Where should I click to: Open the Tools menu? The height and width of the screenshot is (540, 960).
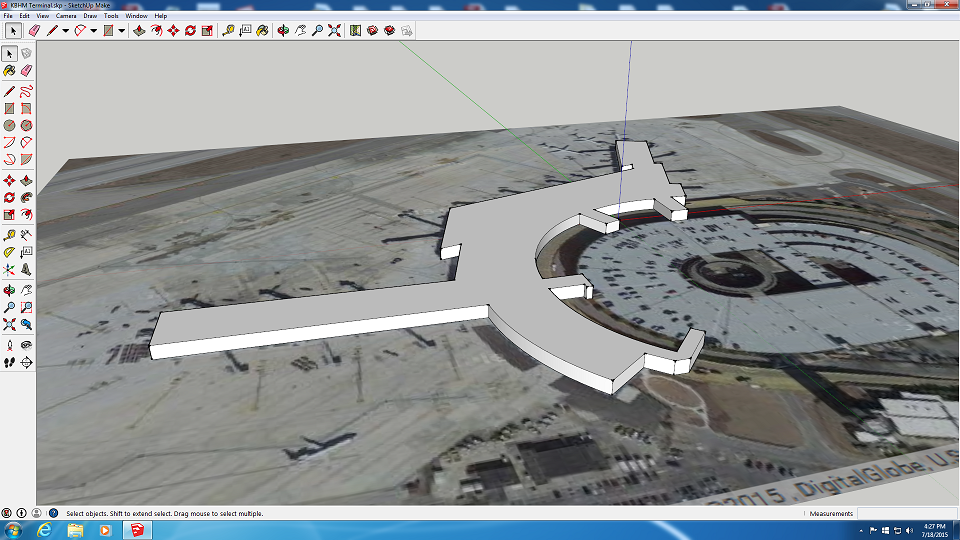pos(111,16)
